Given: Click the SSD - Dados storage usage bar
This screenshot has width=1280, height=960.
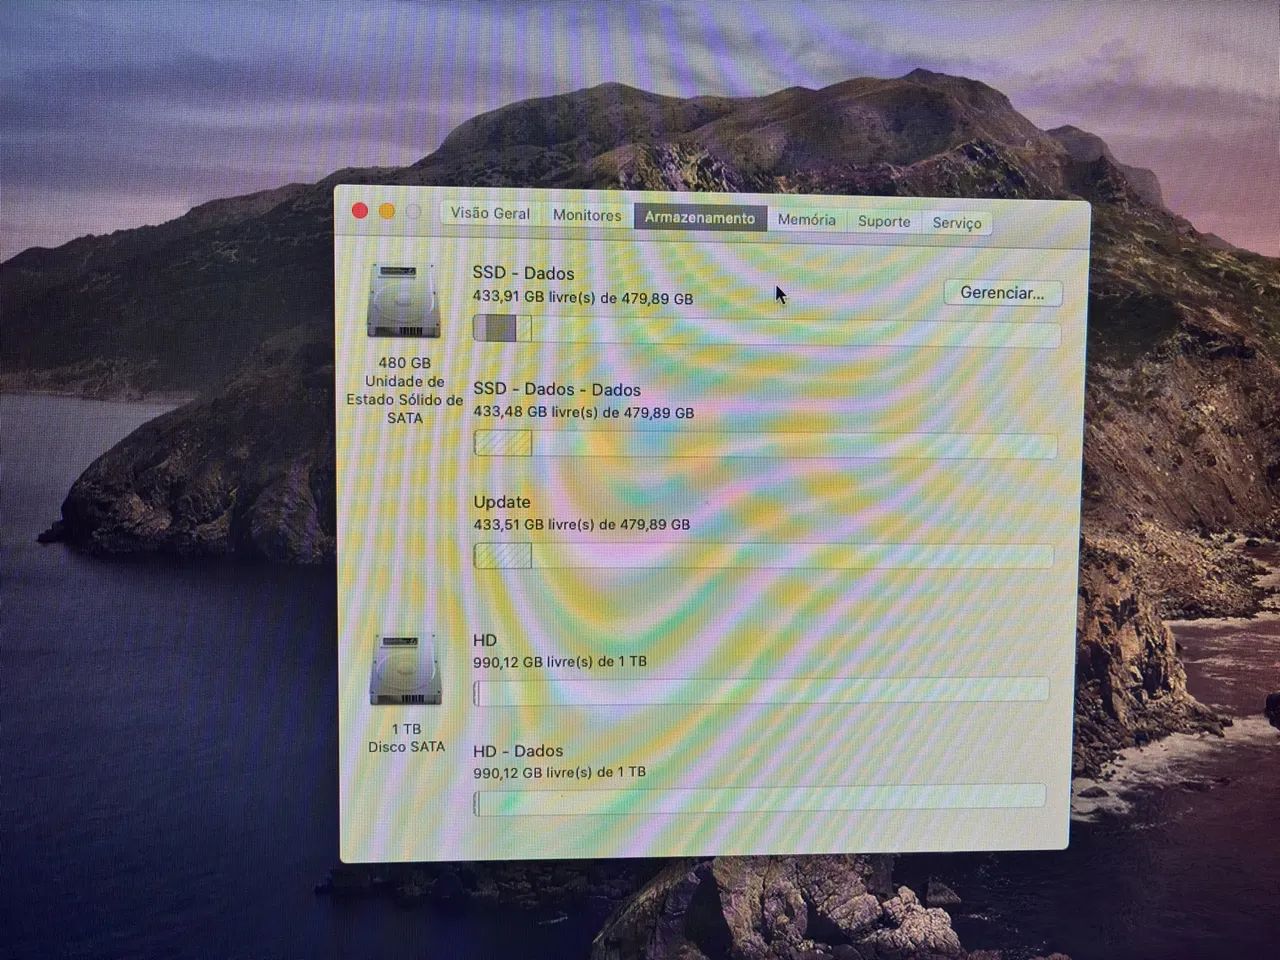Looking at the screenshot, I should [x=766, y=331].
